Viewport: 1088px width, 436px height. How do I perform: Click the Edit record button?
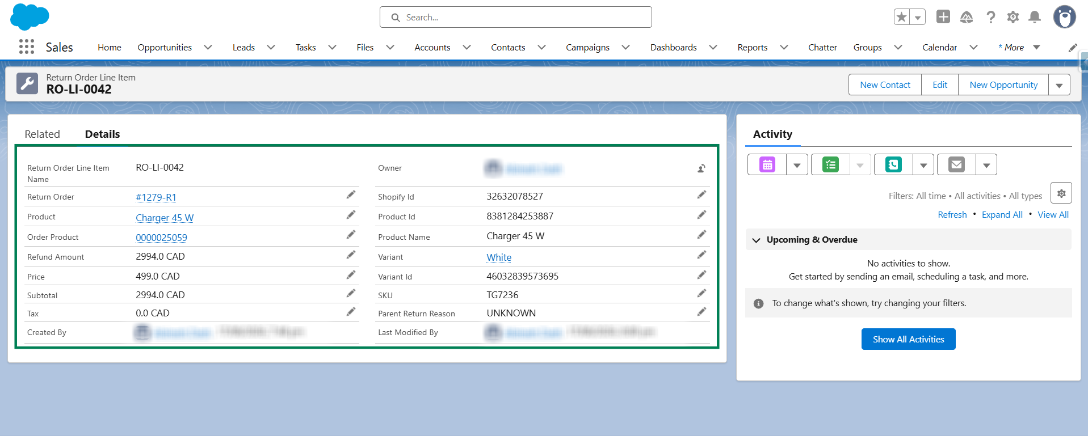(x=940, y=85)
